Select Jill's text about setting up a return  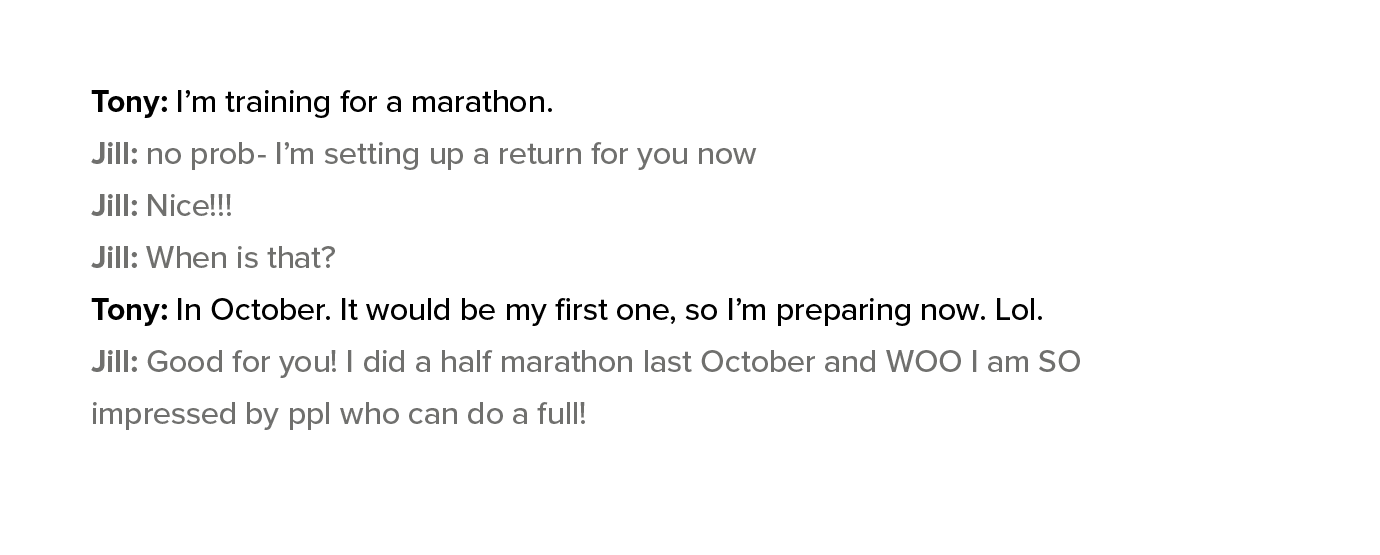tap(451, 155)
